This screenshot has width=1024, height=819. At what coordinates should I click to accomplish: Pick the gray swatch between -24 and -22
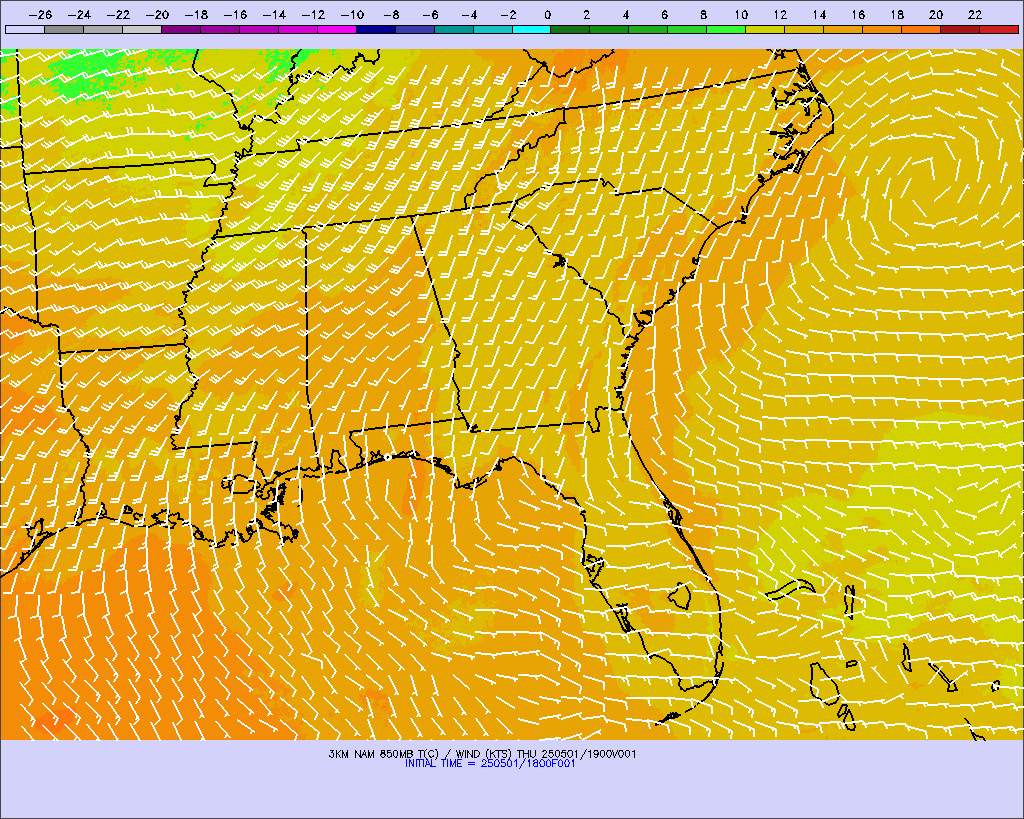pyautogui.click(x=103, y=29)
